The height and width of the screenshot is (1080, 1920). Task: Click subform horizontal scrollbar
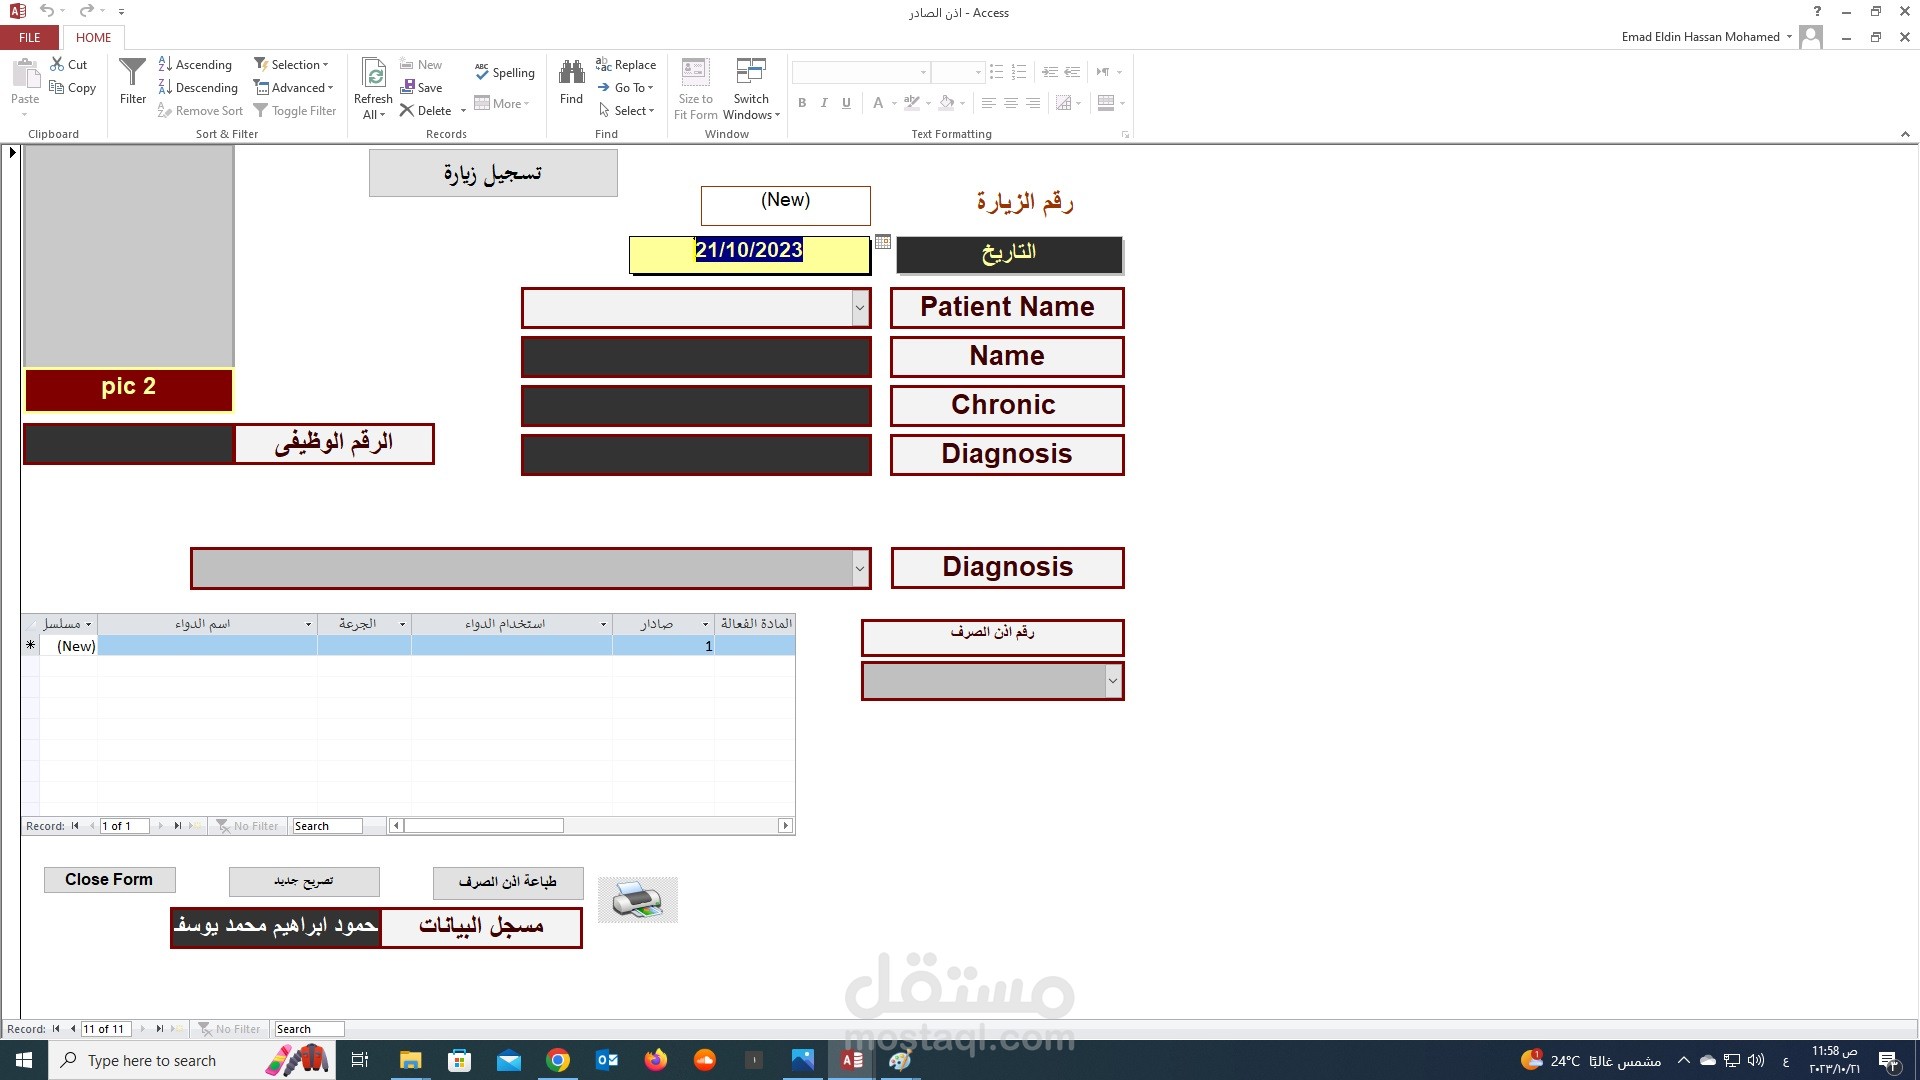point(590,826)
